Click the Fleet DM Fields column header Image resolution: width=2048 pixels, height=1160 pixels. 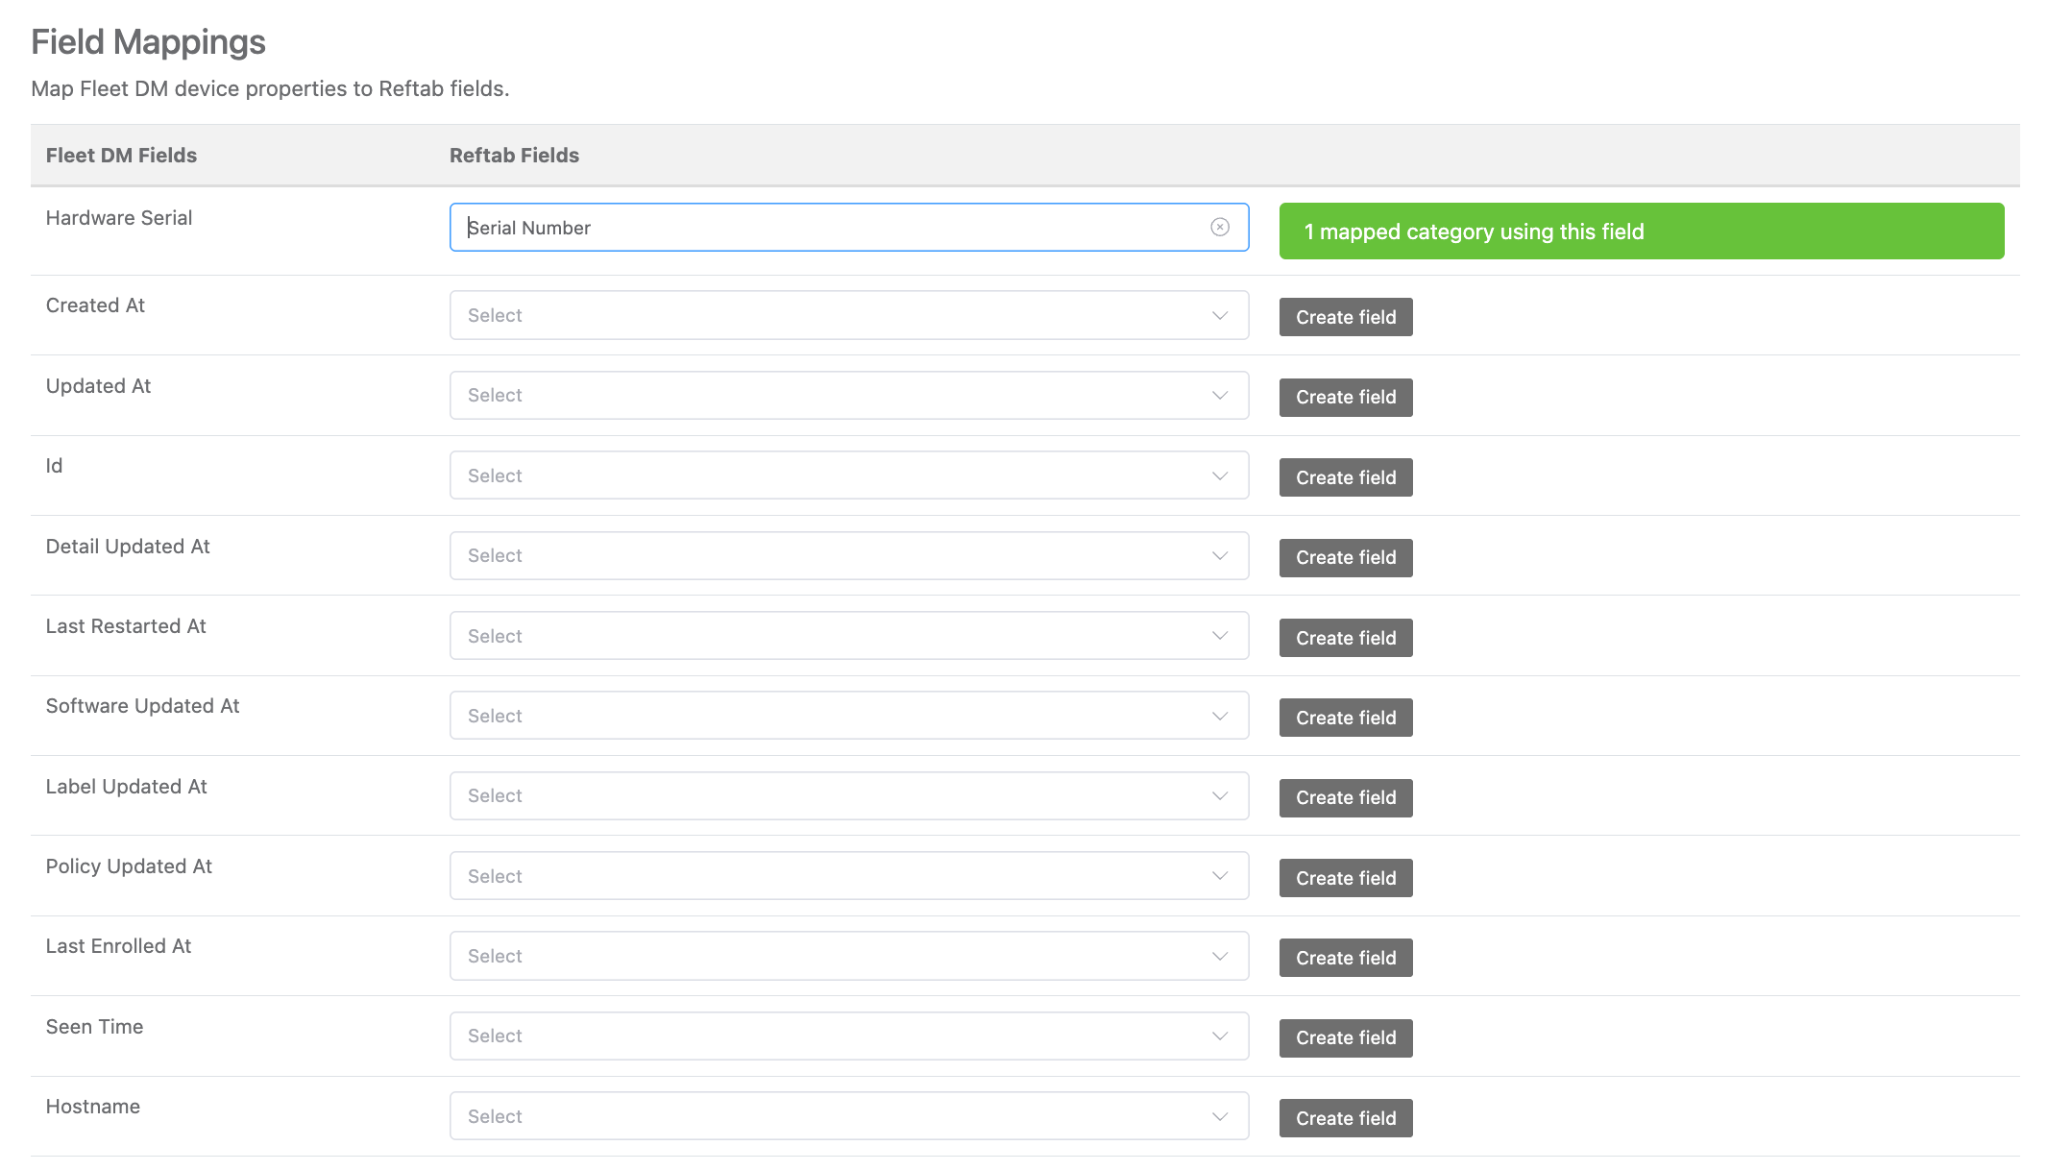120,155
